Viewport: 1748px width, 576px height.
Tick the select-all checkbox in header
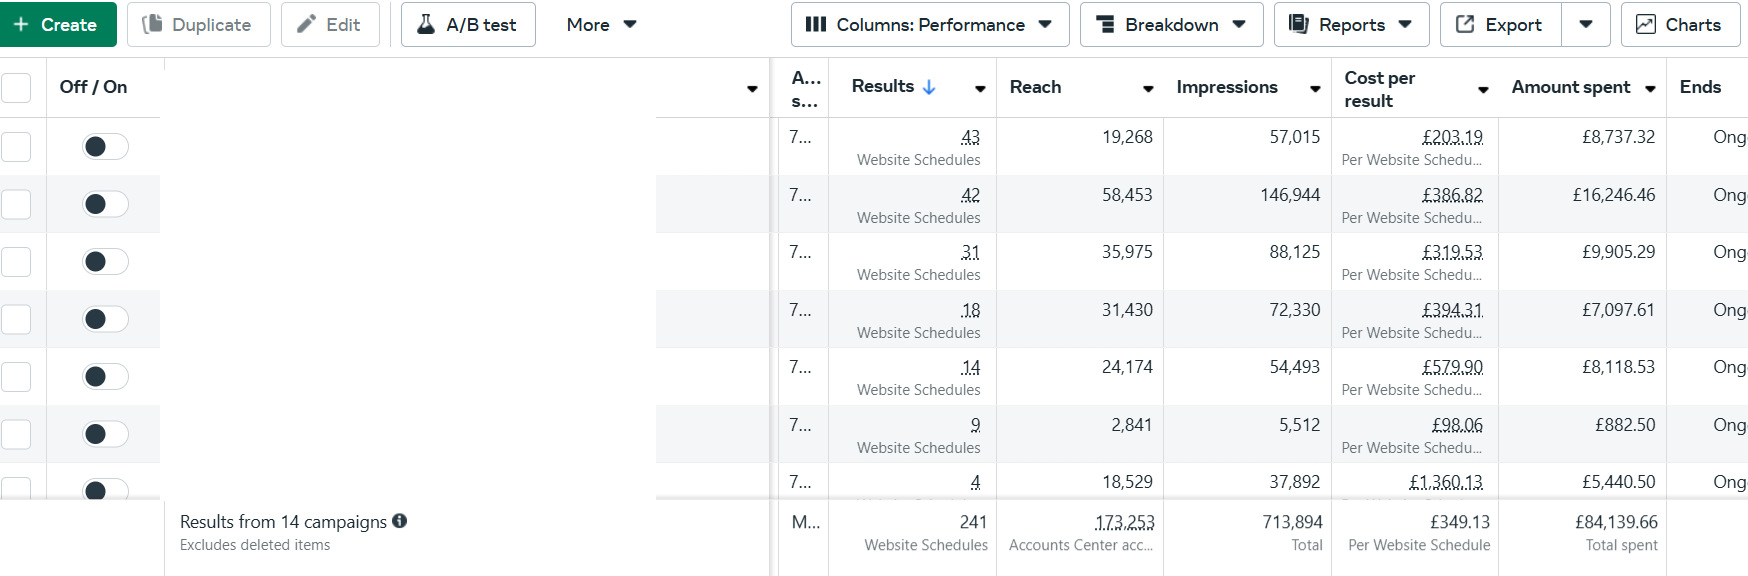click(x=16, y=88)
